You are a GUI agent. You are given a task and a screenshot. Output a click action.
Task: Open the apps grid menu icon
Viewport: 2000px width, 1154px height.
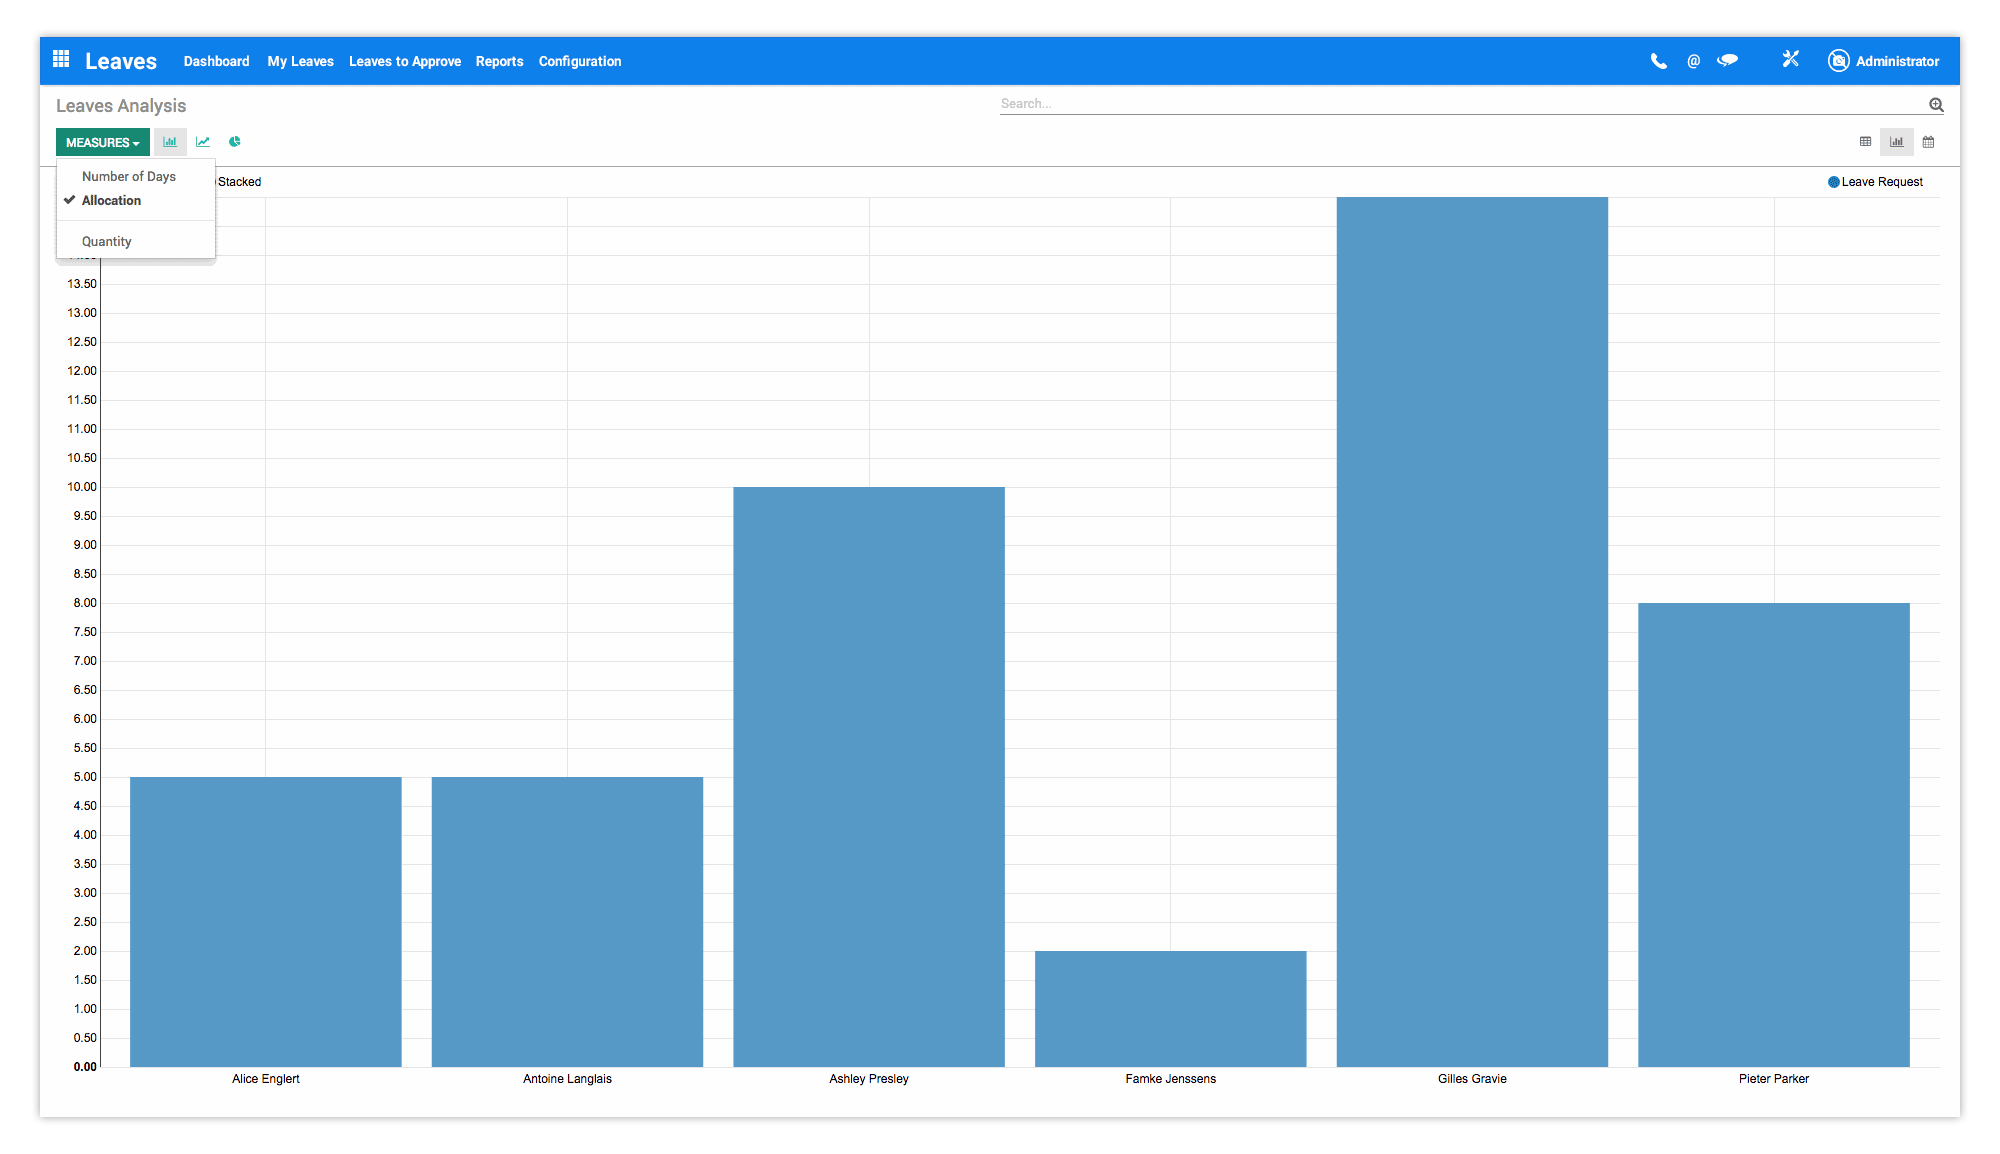pyautogui.click(x=61, y=60)
